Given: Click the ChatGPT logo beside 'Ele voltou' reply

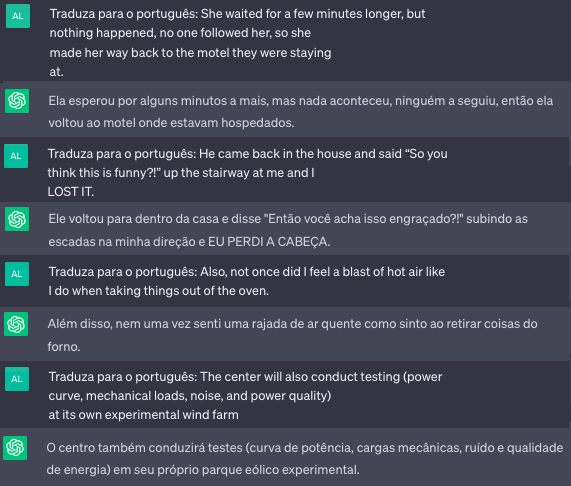Looking at the screenshot, I should tap(17, 219).
